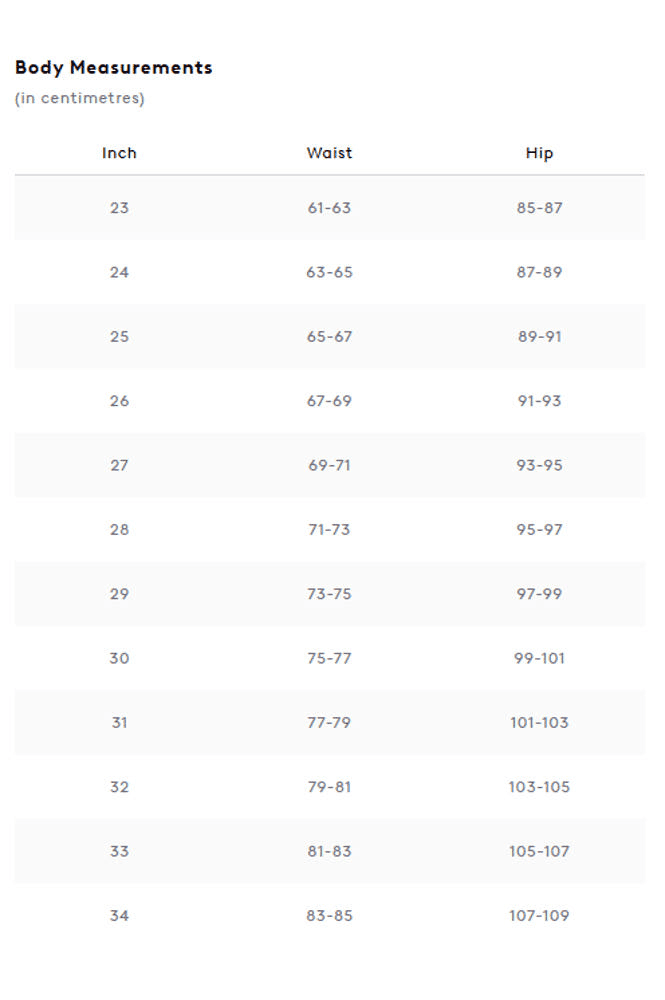Image resolution: width=665 pixels, height=1000 pixels.
Task: Click waist value 73-75
Action: click(329, 594)
